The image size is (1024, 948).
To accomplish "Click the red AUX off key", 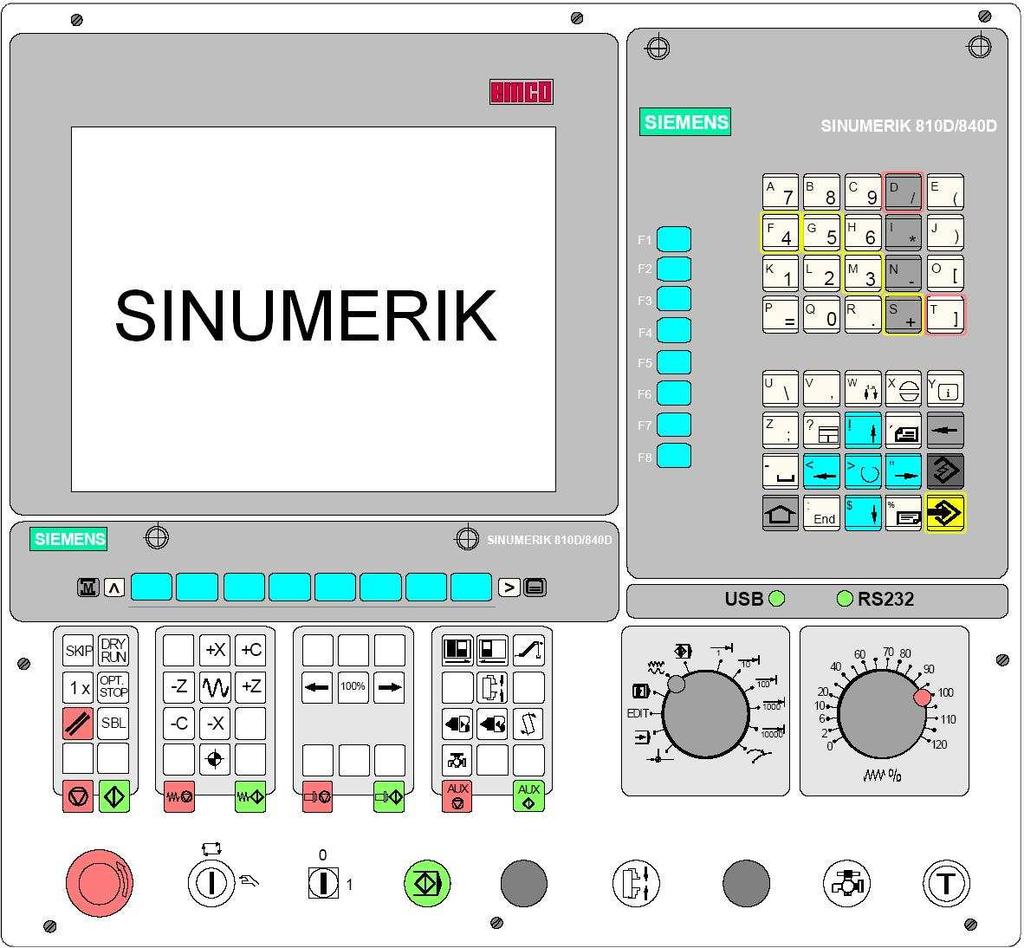I will pos(457,797).
